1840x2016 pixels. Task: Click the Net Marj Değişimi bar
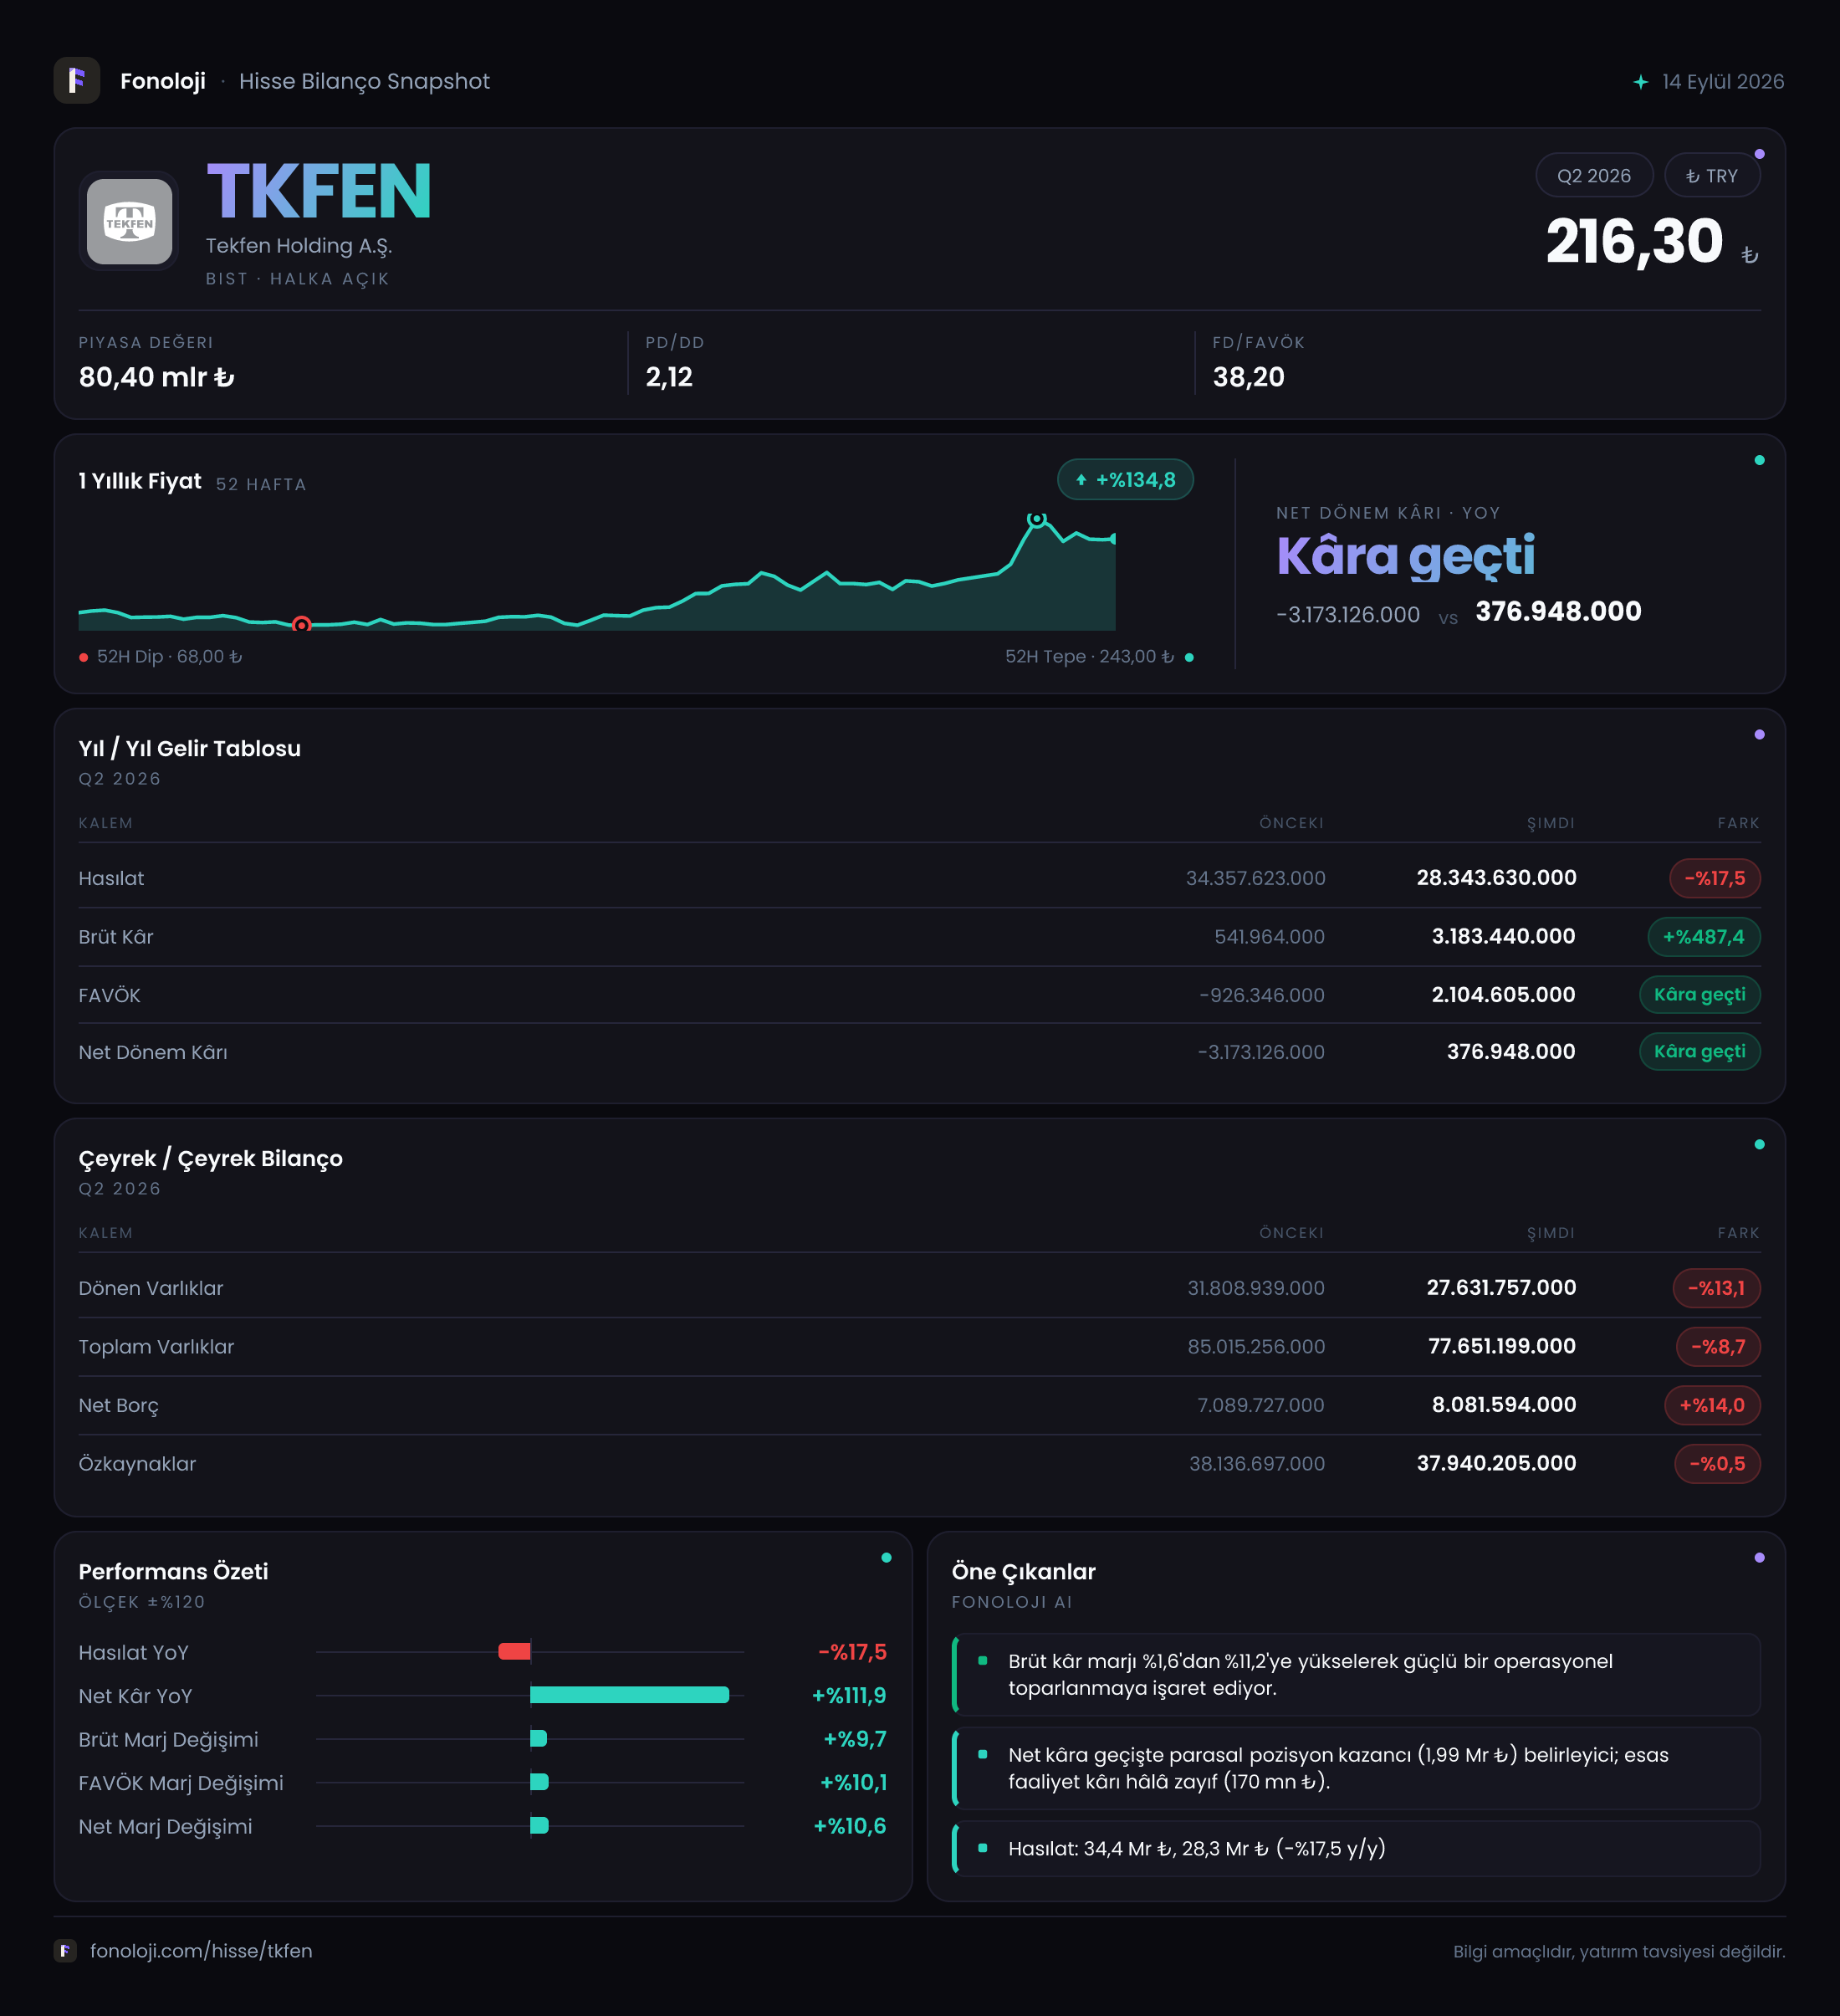pyautogui.click(x=539, y=1825)
